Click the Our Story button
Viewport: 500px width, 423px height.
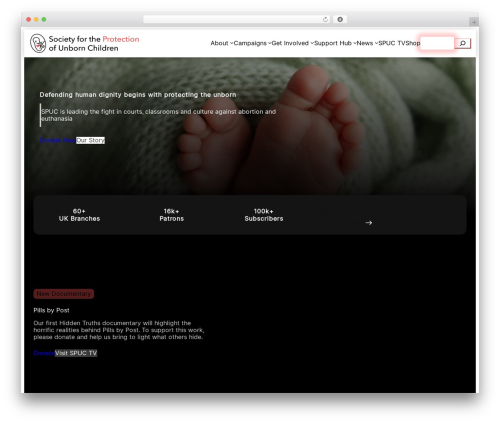[x=90, y=140]
